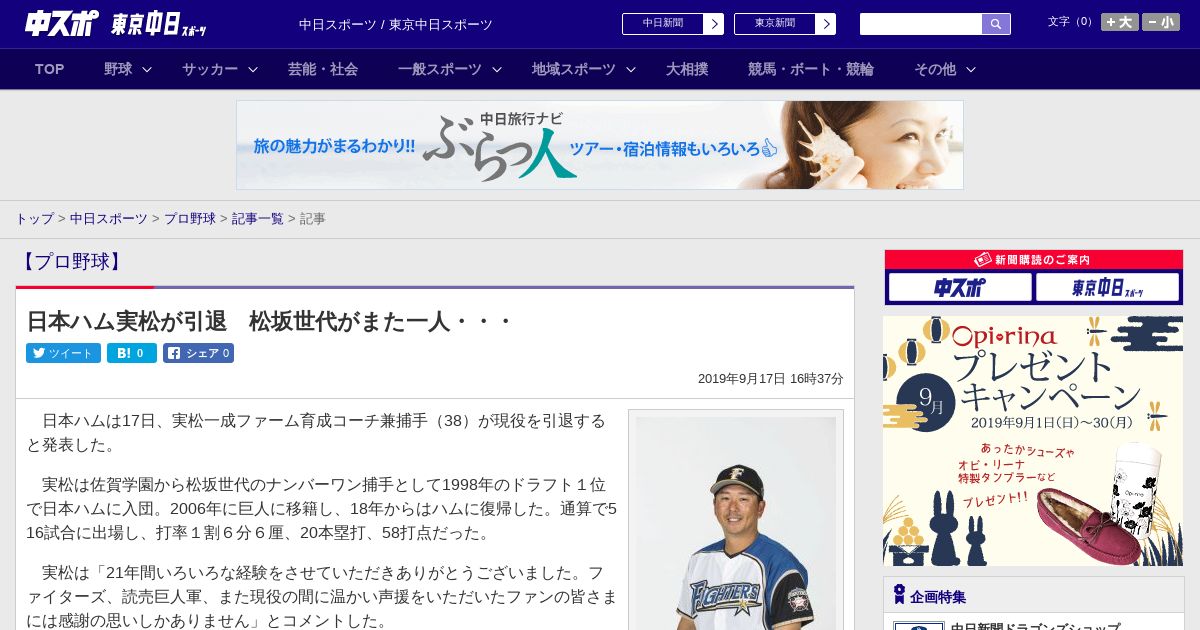Expand the 一般スポーツ dropdown chevron
Screen dimensions: 1200x630
(x=497, y=69)
